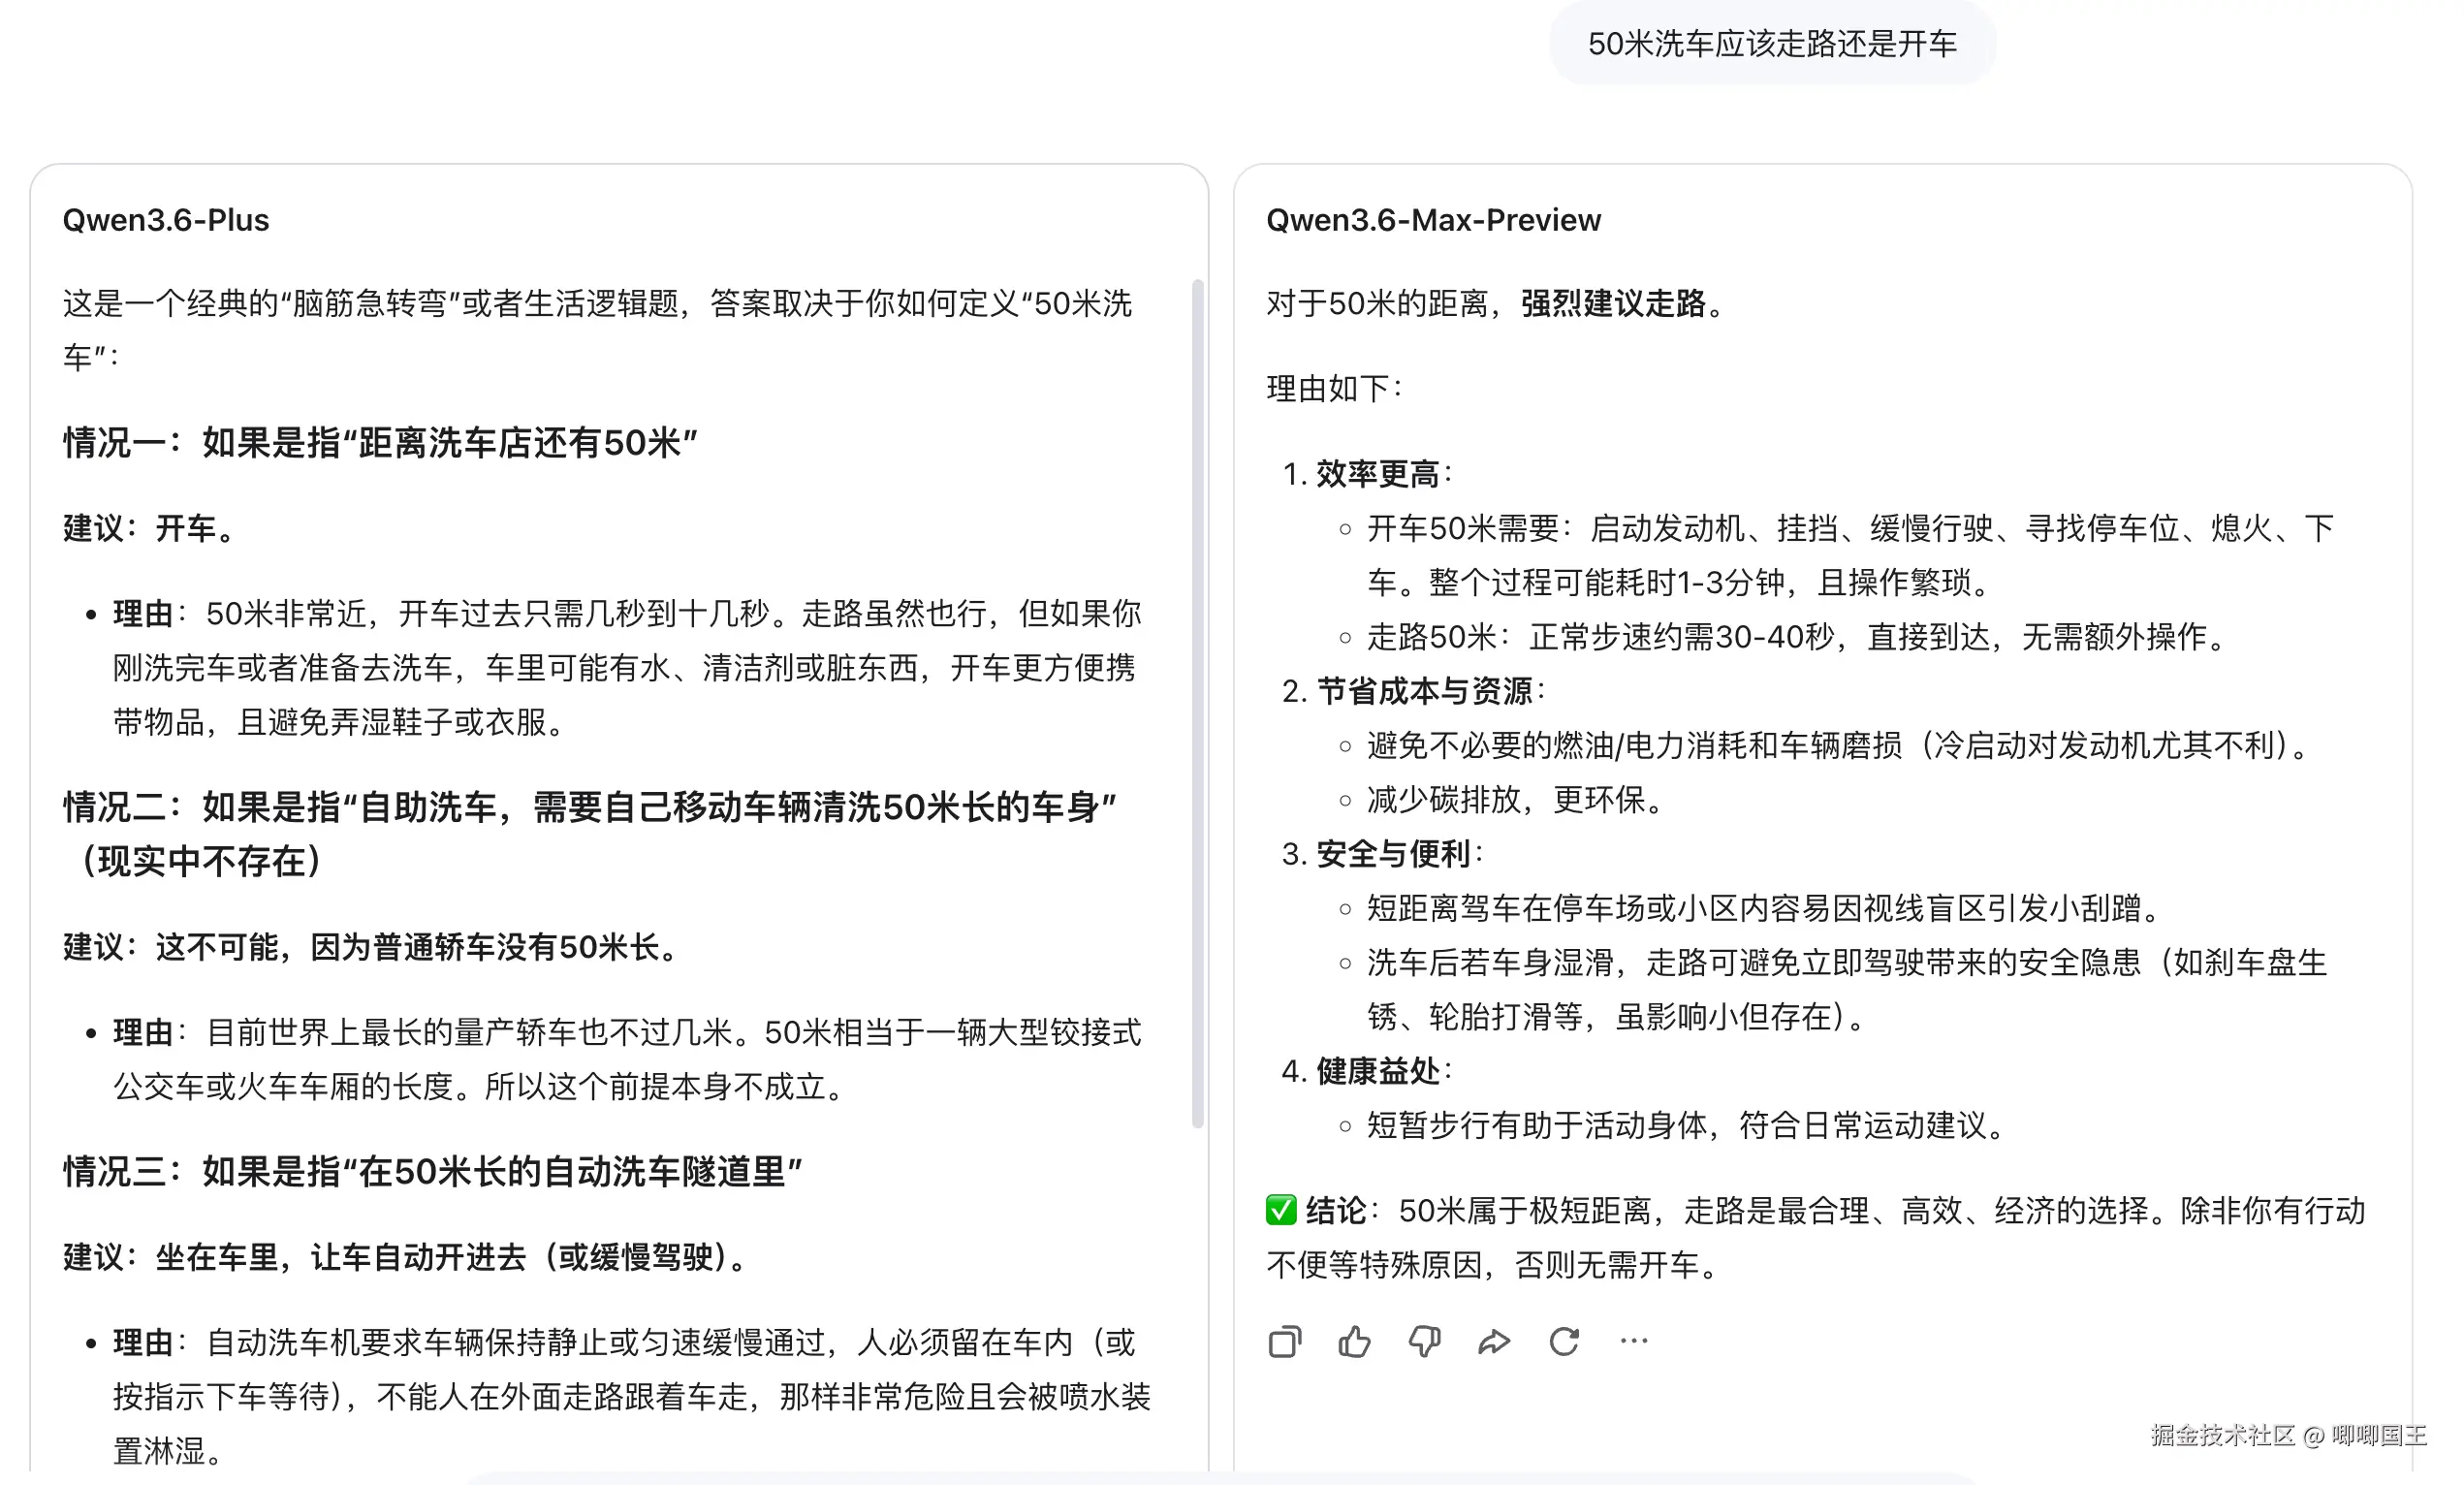
Task: Select the Qwen3.6-Plus model header
Action: (165, 219)
